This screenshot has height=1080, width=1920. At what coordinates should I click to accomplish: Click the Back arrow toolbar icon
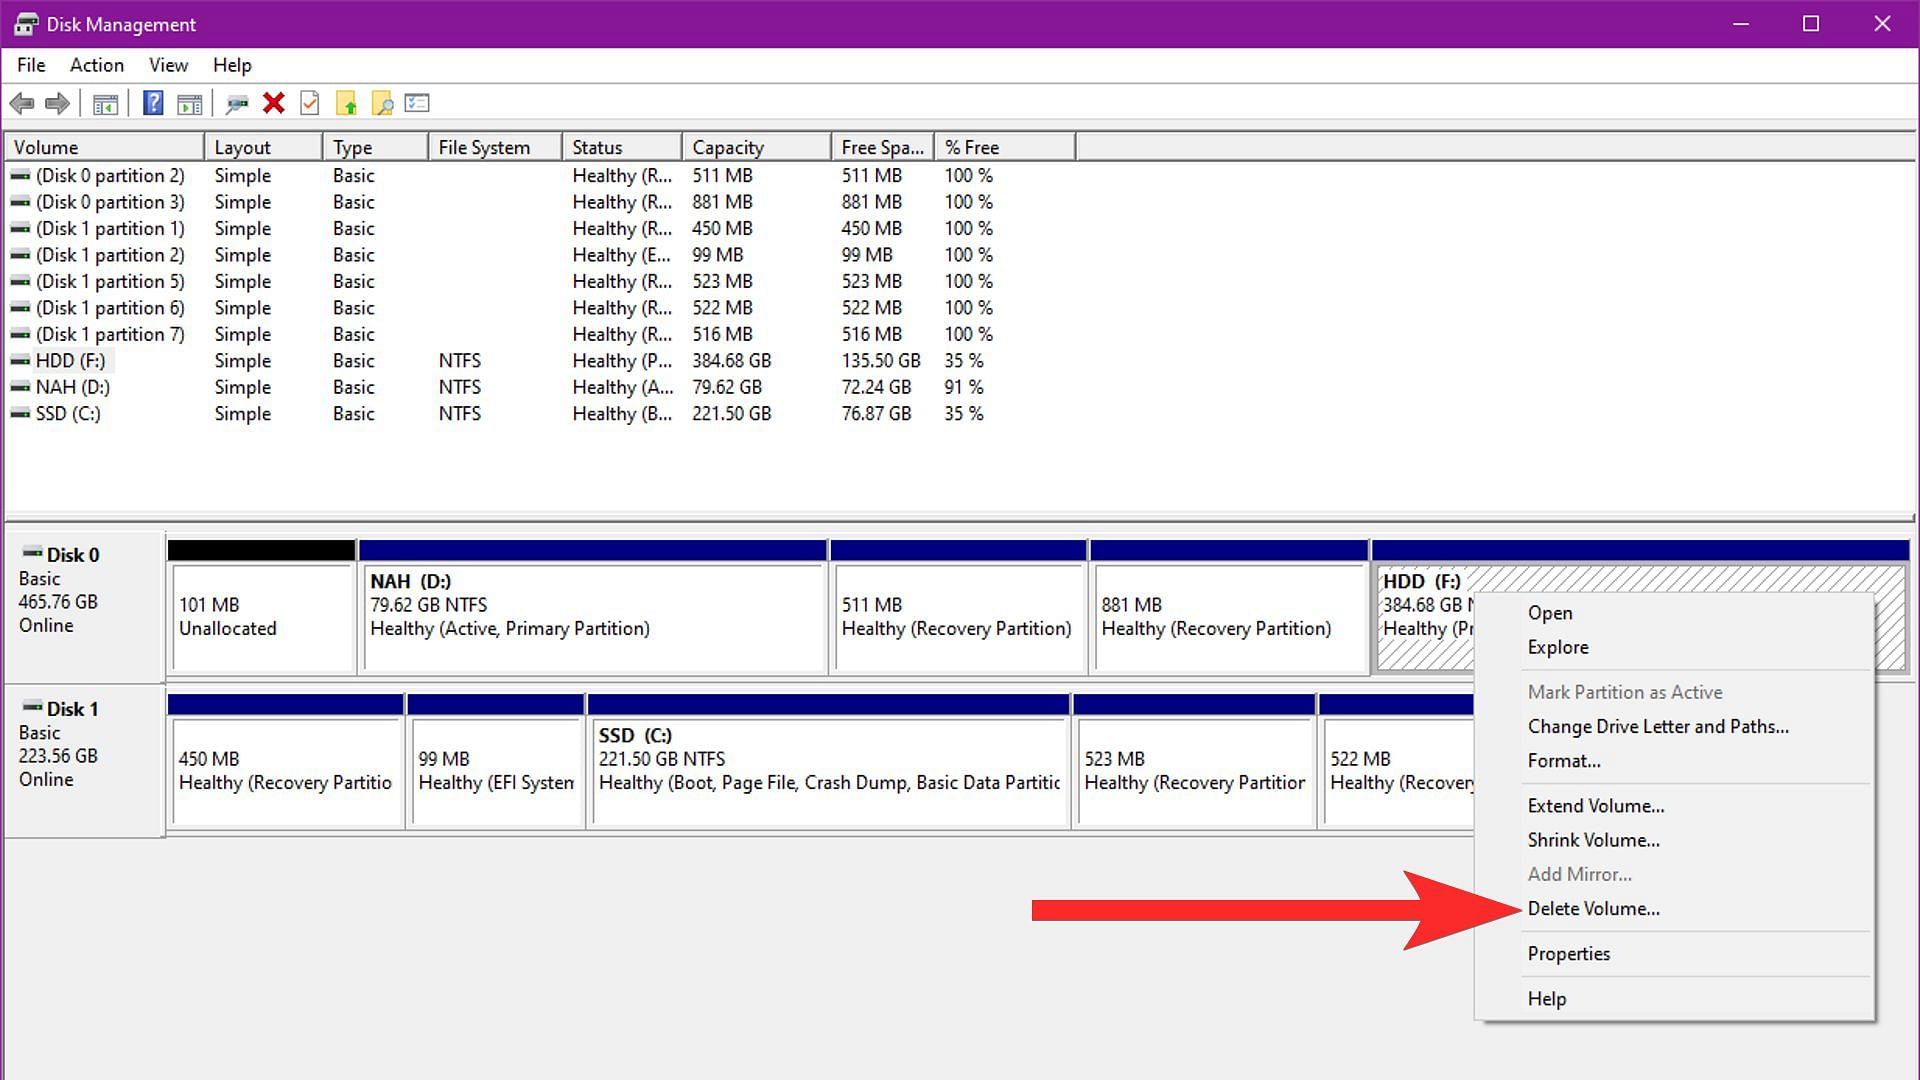(22, 103)
